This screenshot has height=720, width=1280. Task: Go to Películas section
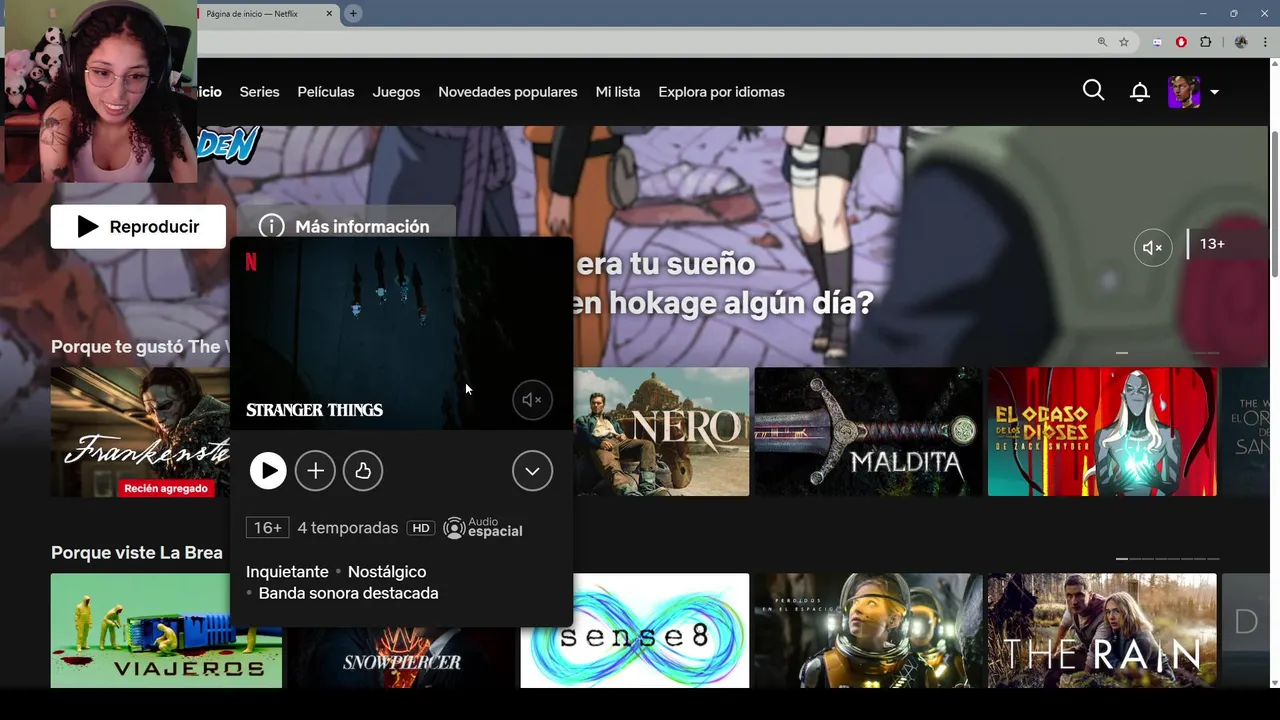(326, 92)
